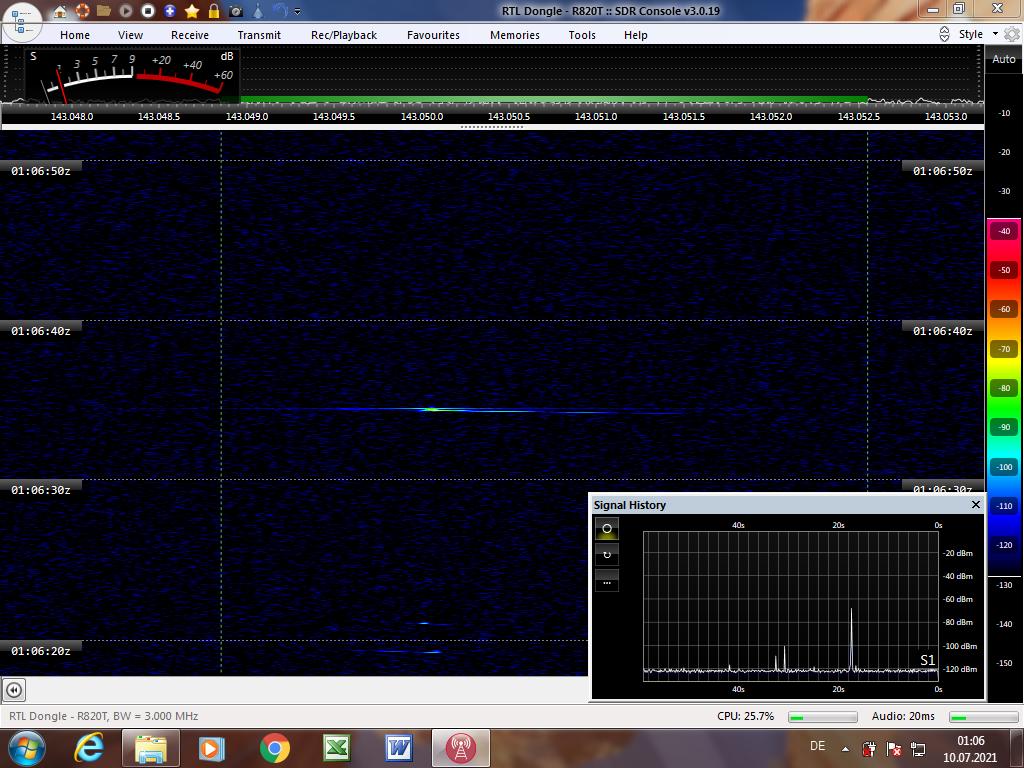Click frequency label 143.050.0 on the scale
Viewport: 1024px width, 768px height.
(x=422, y=116)
